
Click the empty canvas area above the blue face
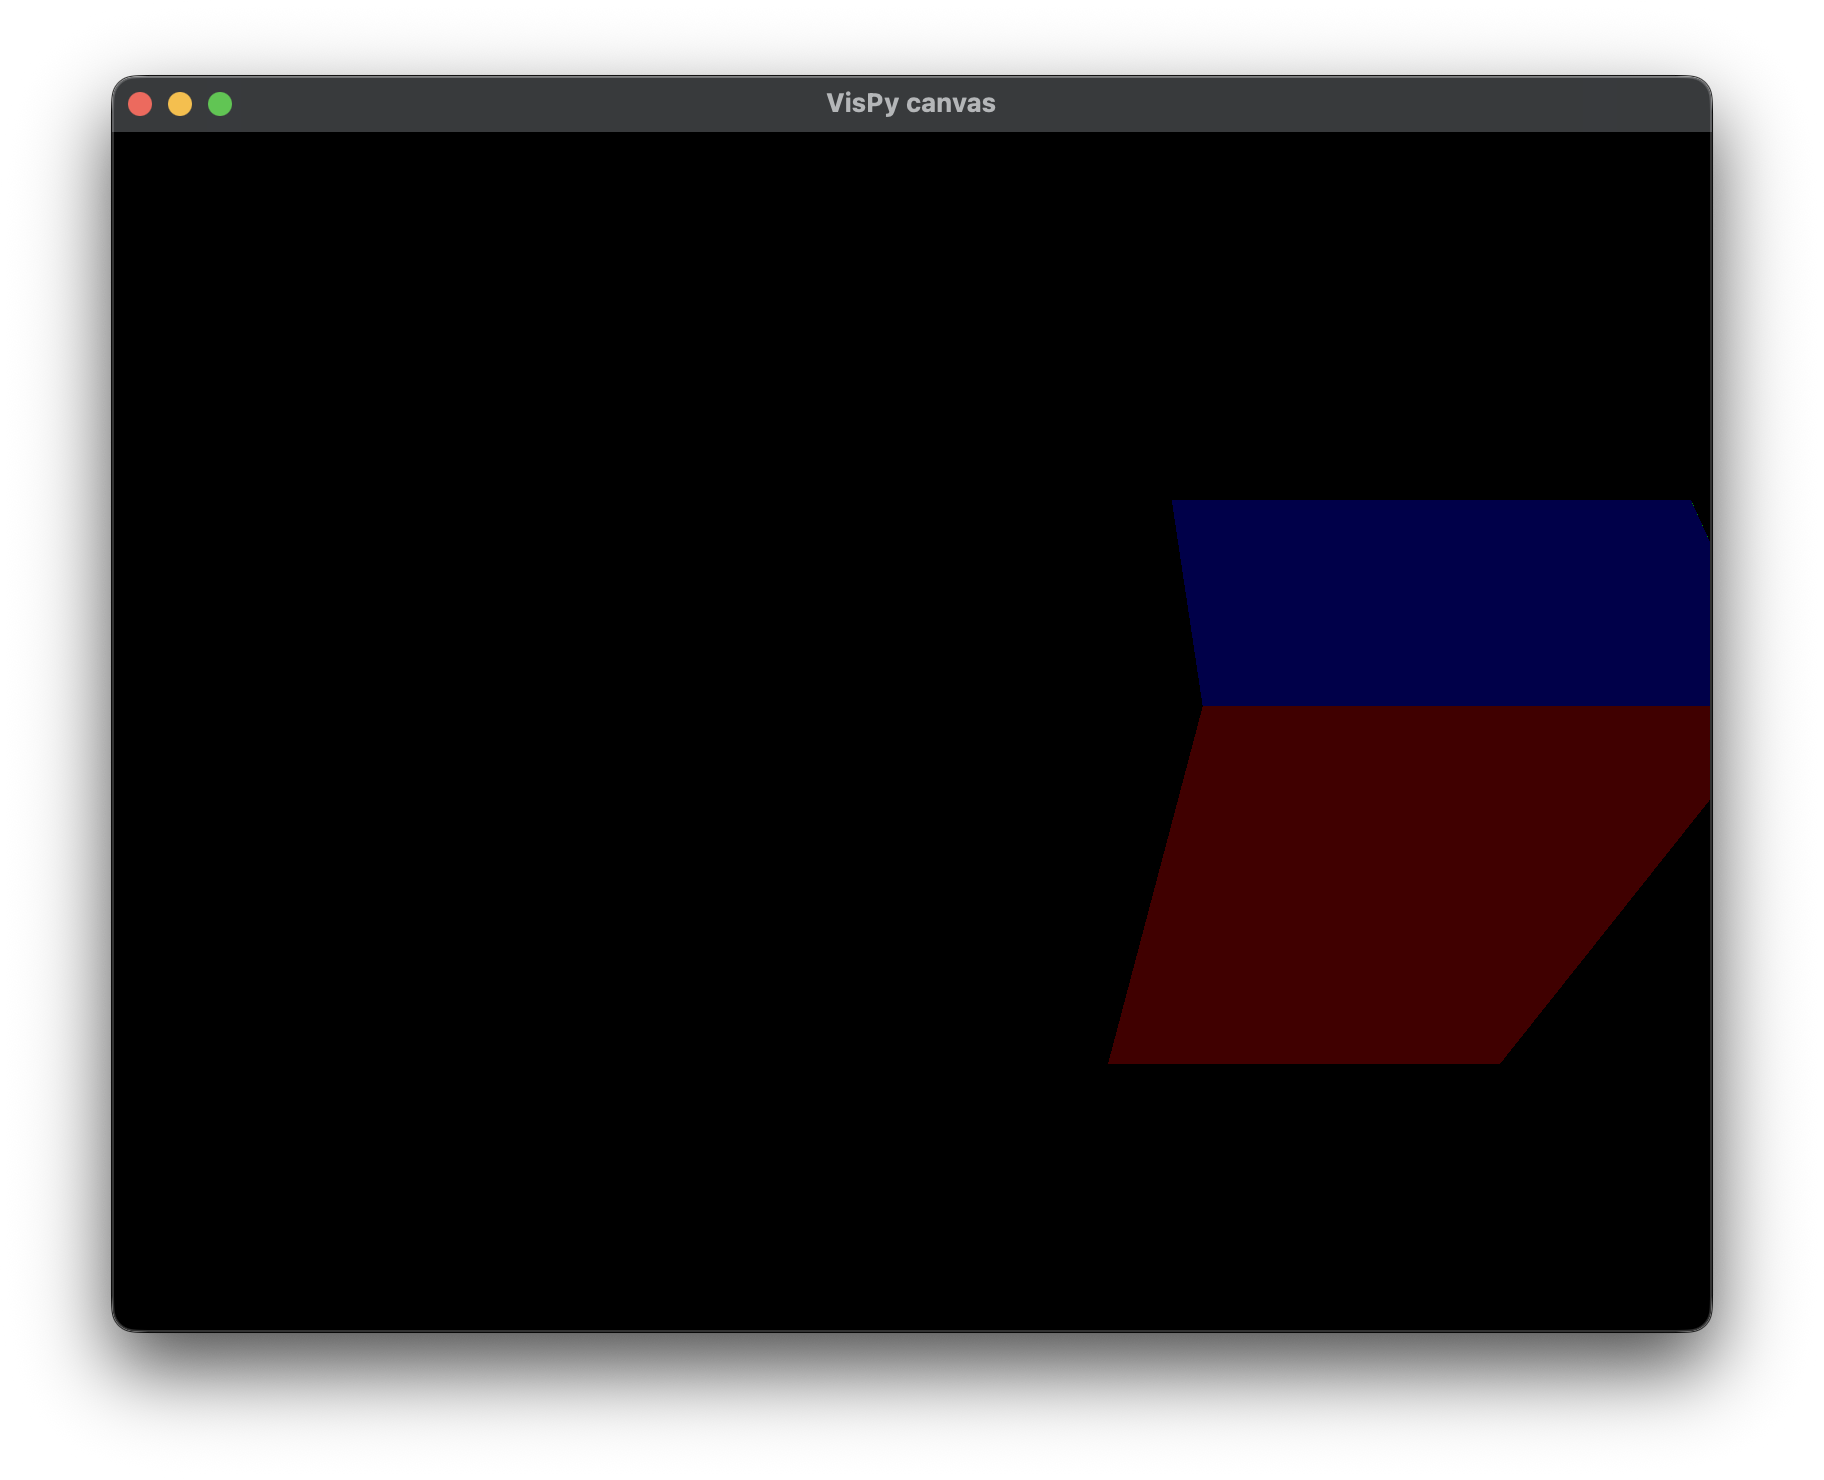click(x=1430, y=320)
